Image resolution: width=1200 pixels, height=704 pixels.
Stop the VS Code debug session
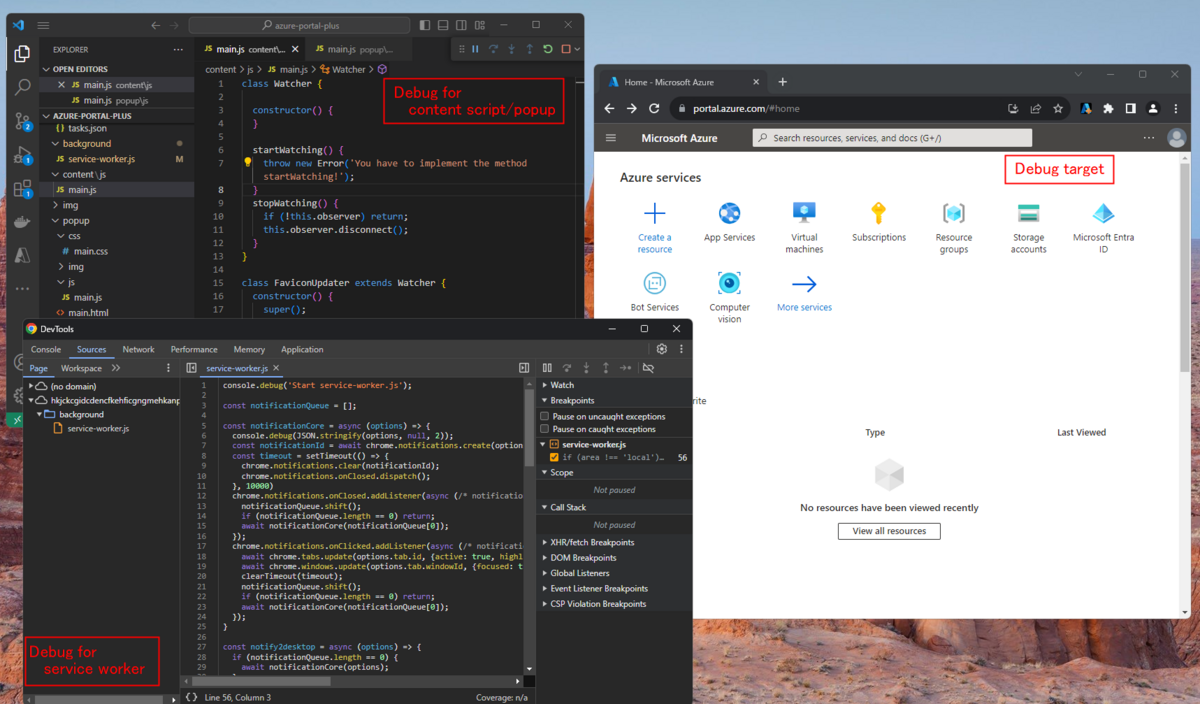coord(565,49)
